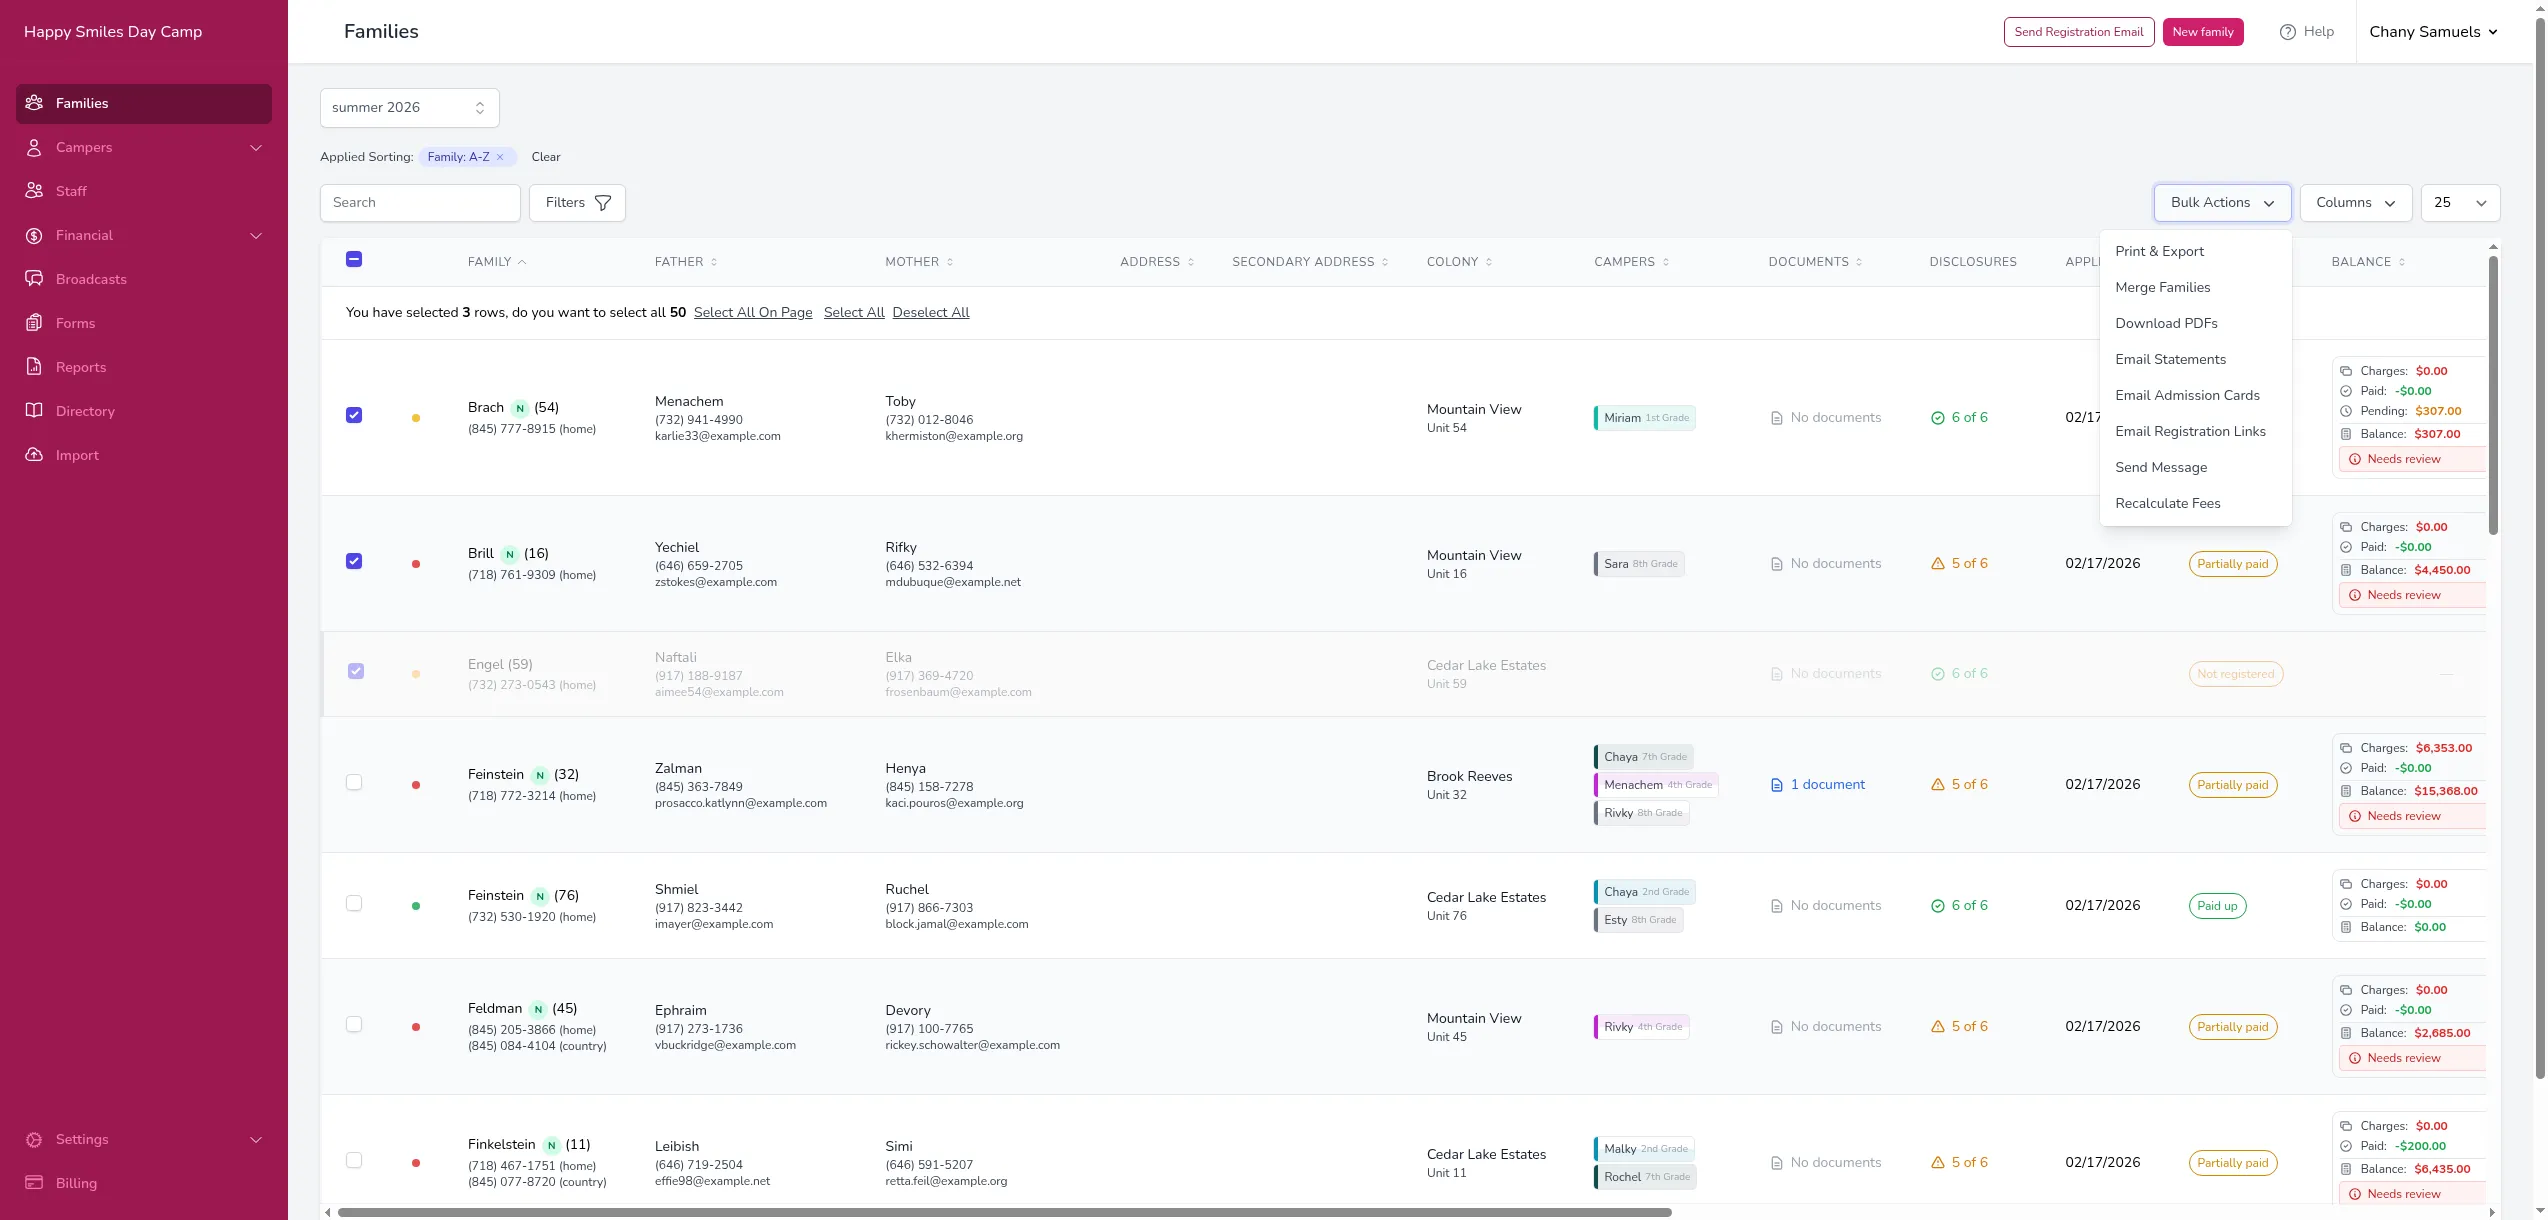
Task: Clear the applied sorting
Action: click(546, 157)
